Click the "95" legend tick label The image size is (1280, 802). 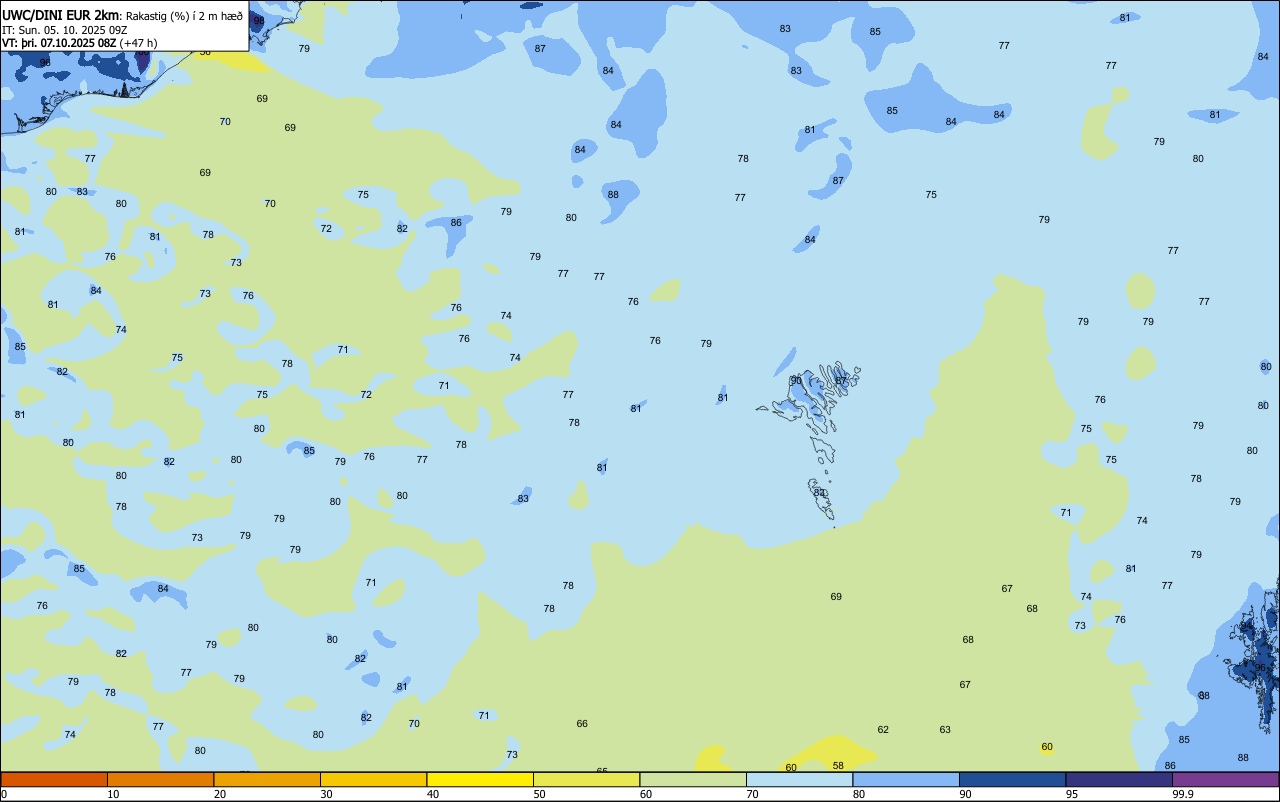pos(1072,794)
